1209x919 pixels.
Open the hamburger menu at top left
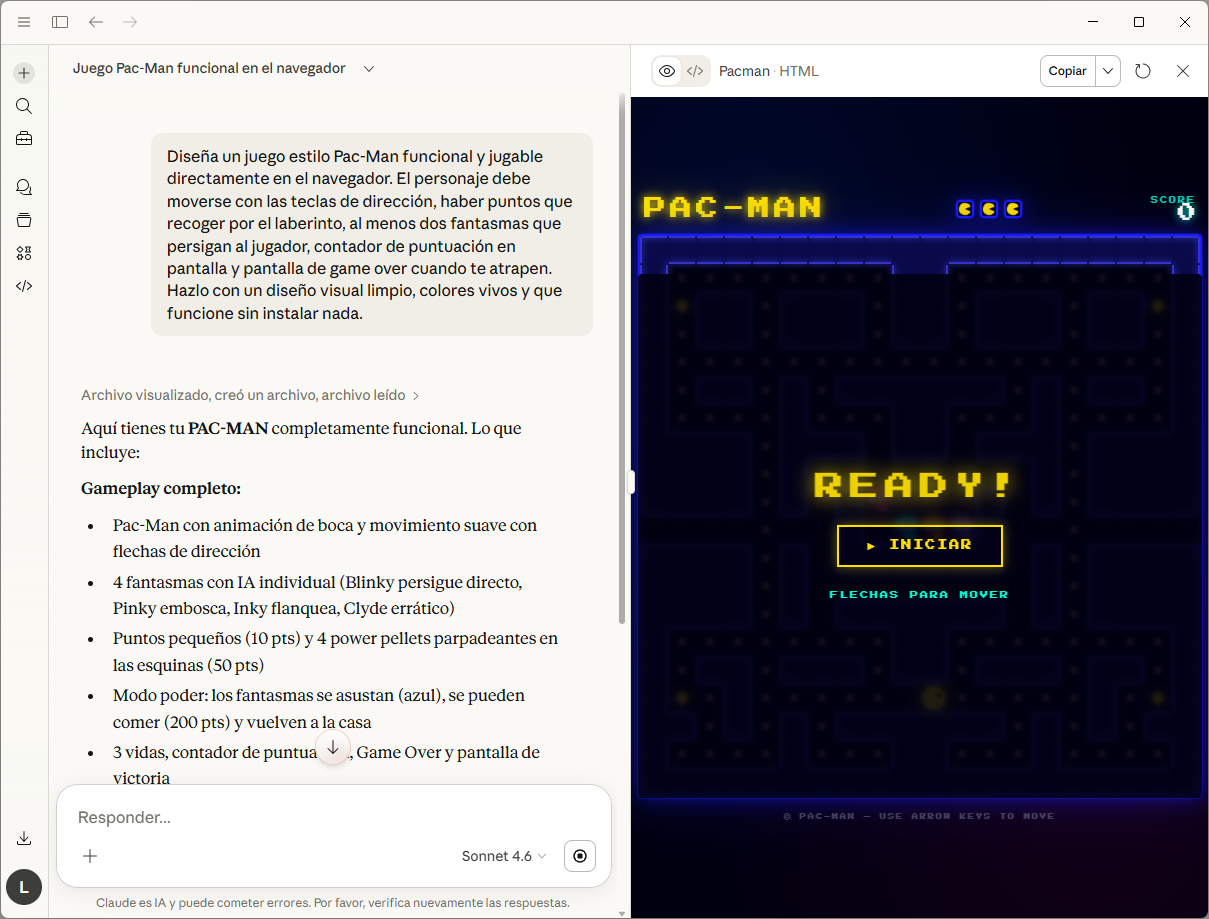[x=23, y=21]
